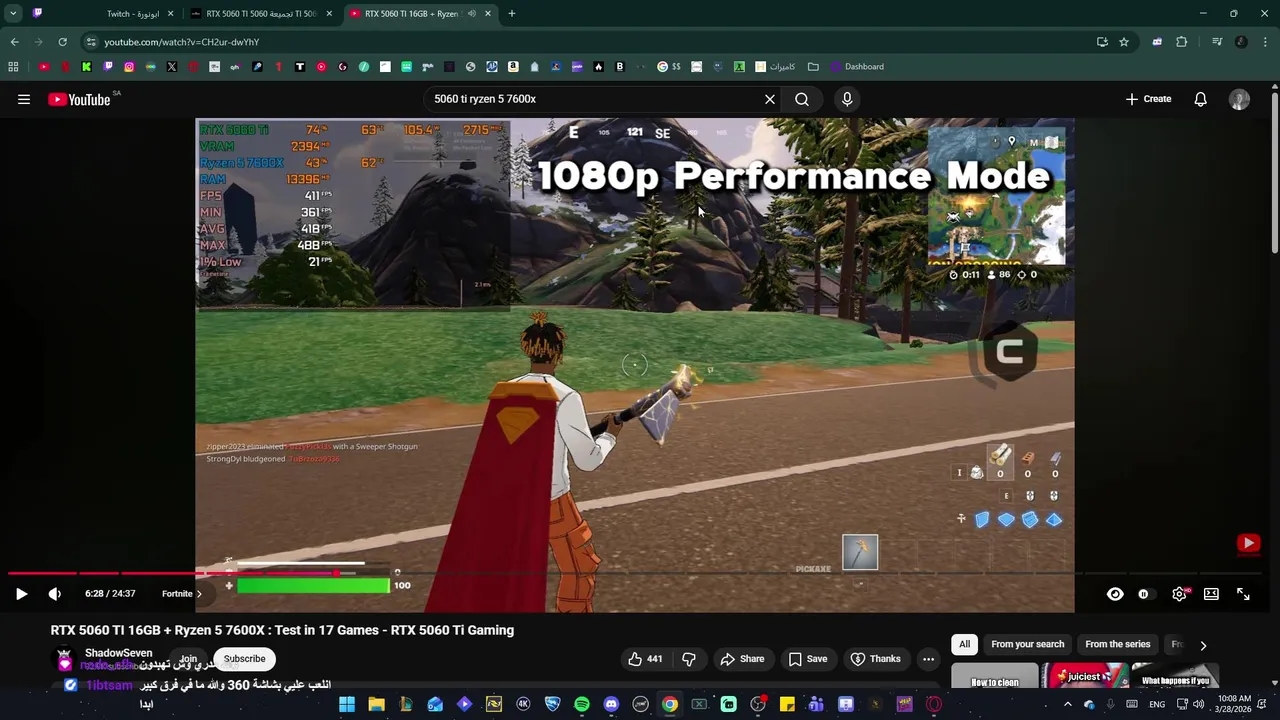Open a new browser tab
This screenshot has height=720, width=1280.
click(512, 14)
